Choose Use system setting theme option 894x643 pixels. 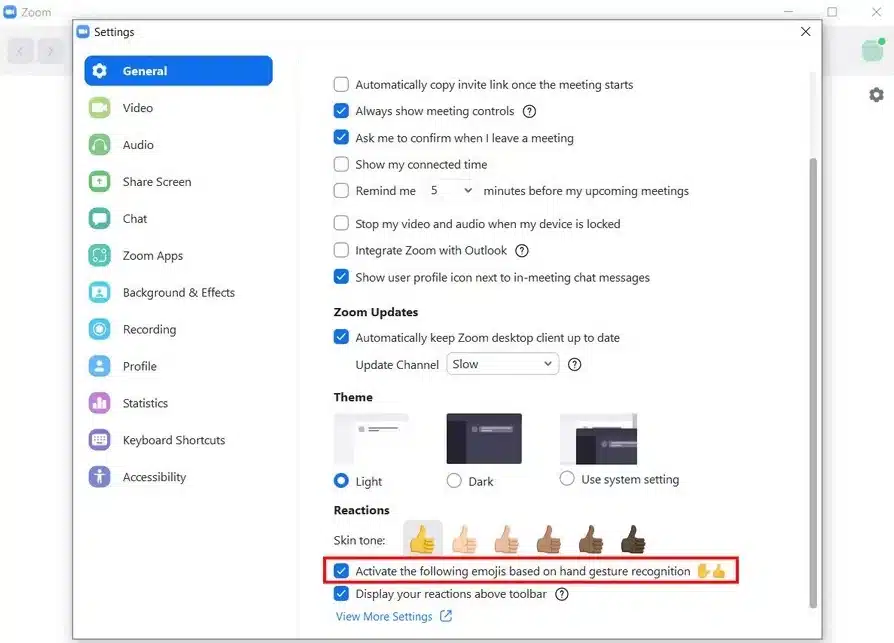point(567,478)
